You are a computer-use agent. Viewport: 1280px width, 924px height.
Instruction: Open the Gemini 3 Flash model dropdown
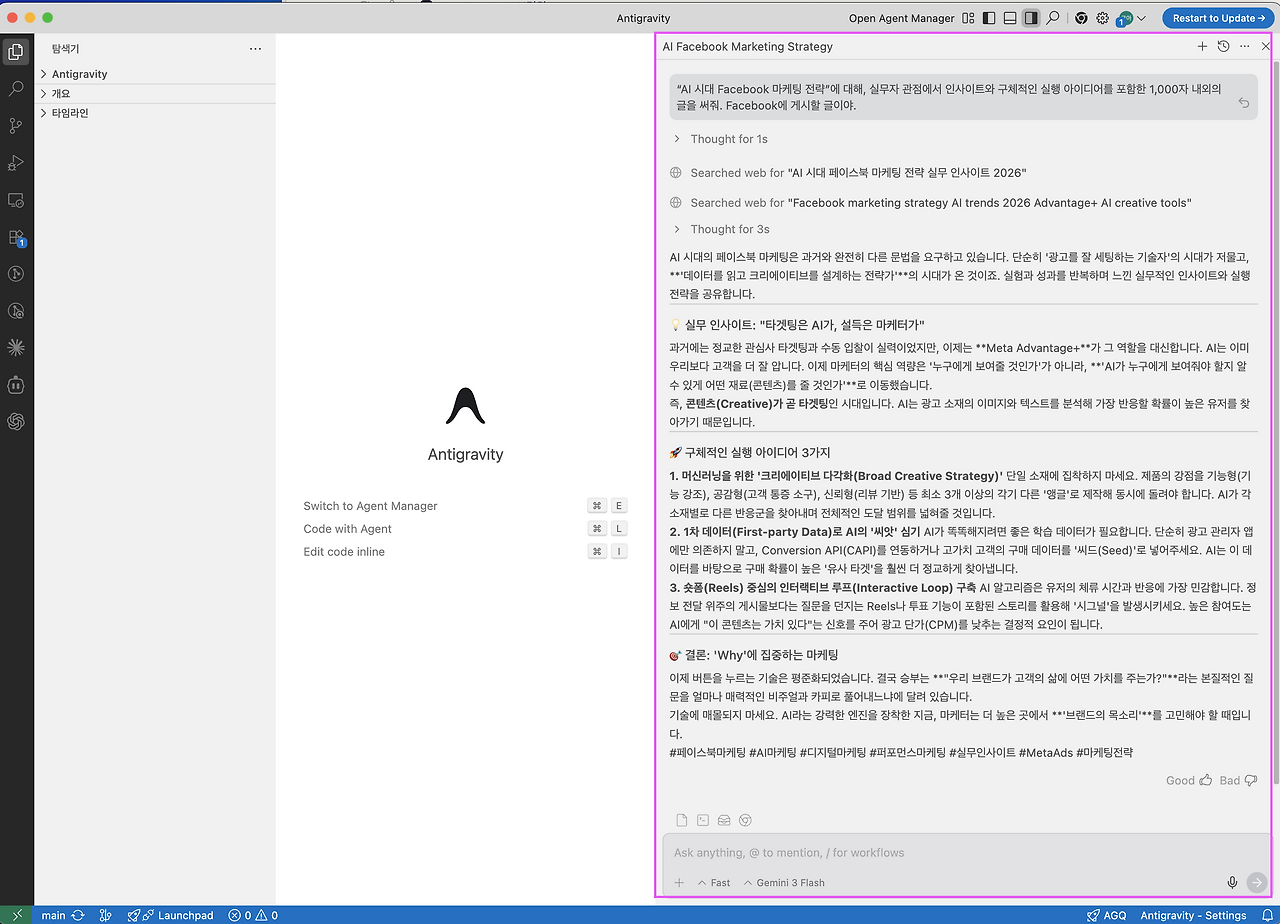point(783,883)
